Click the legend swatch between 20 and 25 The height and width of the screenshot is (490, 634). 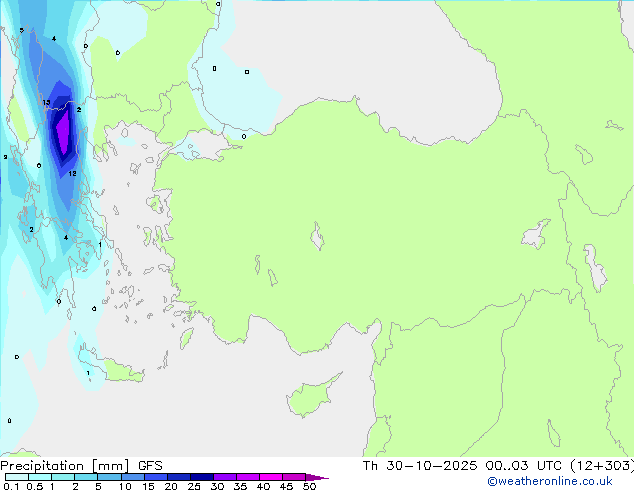[179, 477]
